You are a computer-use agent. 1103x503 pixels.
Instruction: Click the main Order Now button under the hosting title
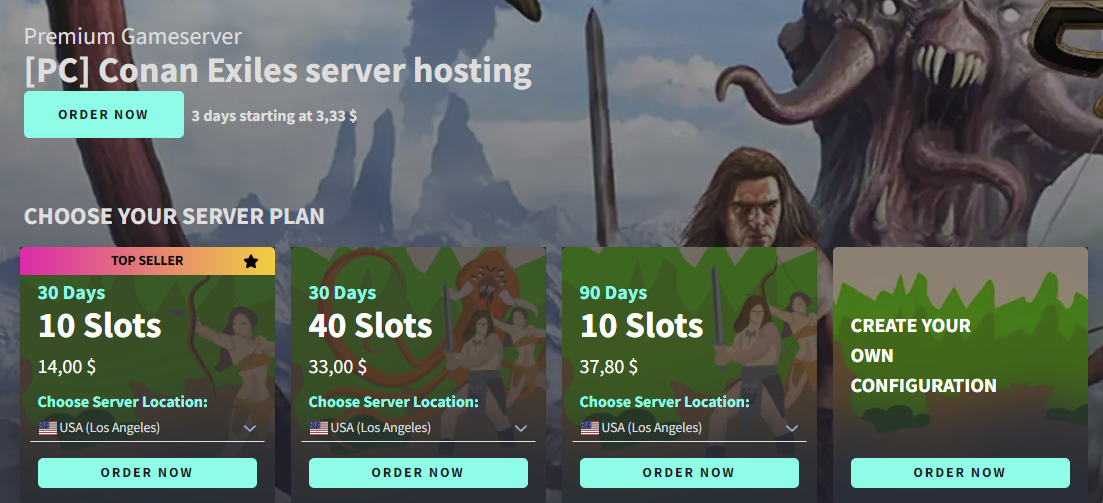tap(103, 115)
